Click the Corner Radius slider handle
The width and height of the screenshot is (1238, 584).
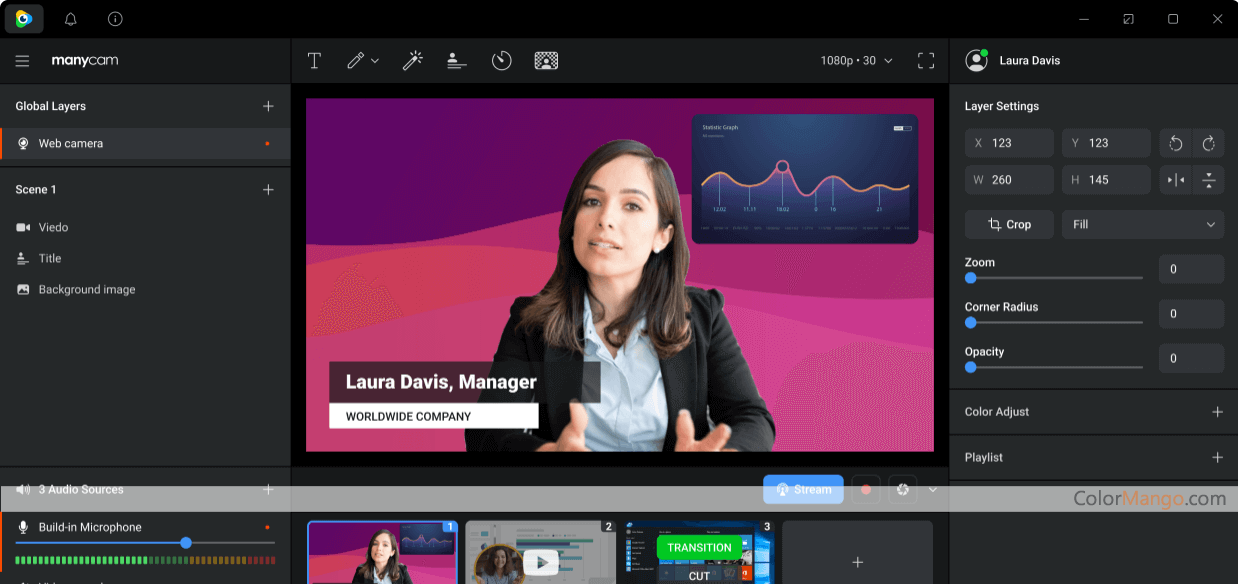[970, 323]
